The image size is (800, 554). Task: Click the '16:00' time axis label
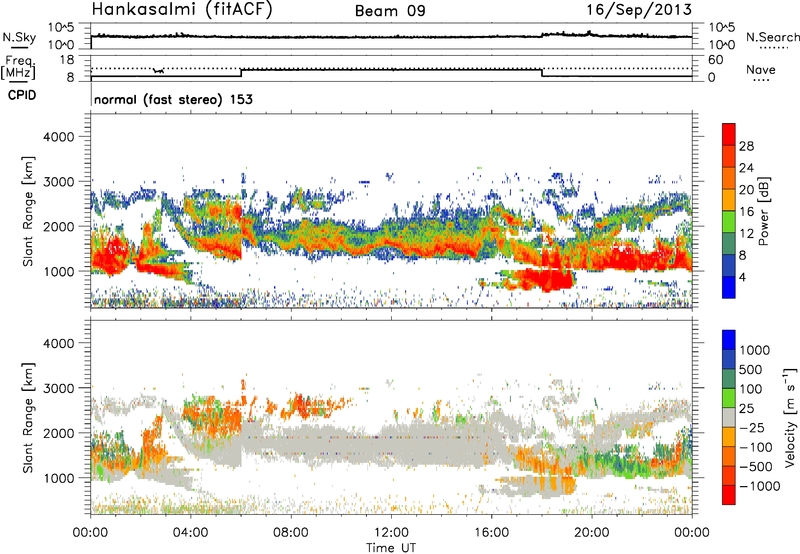point(491,533)
